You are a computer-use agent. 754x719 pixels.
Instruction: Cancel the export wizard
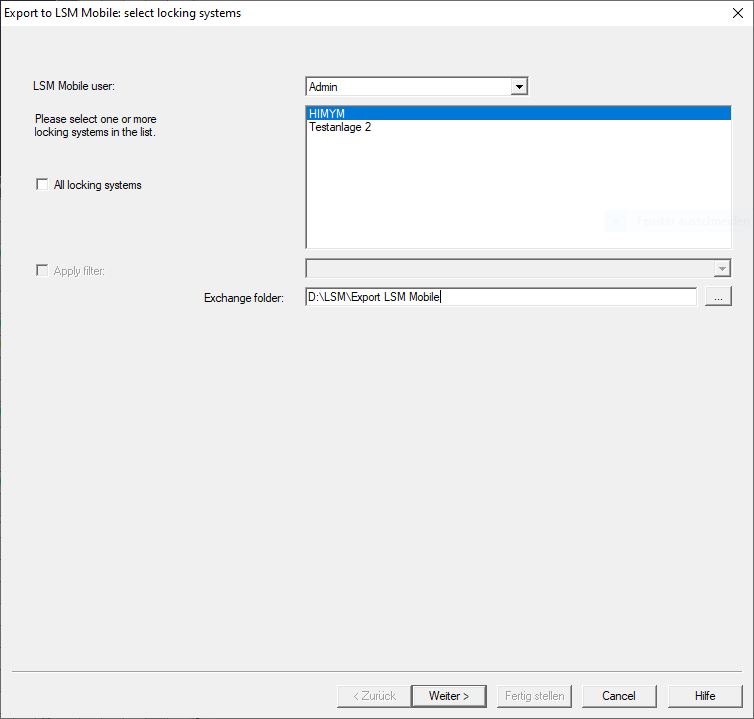pyautogui.click(x=618, y=695)
